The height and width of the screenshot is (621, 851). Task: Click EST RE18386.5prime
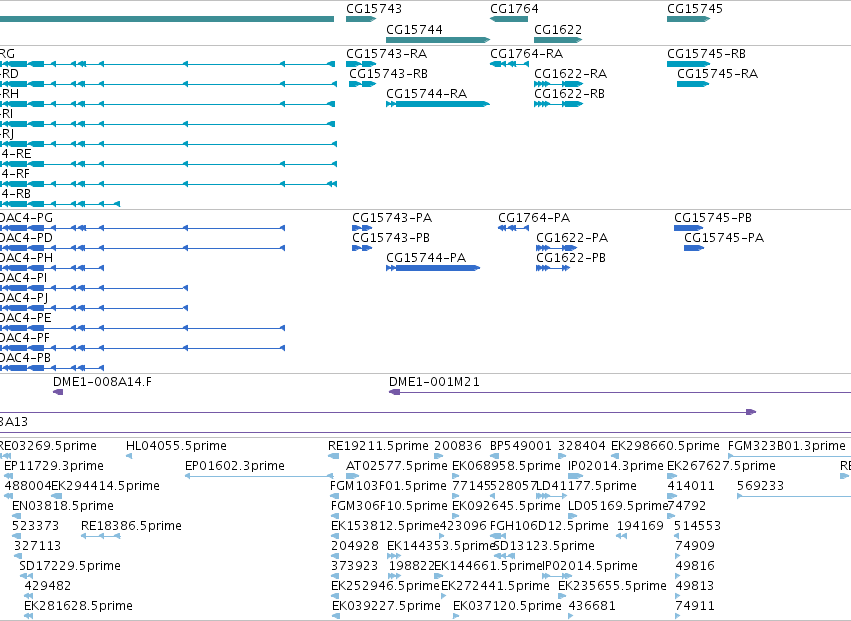coord(131,527)
